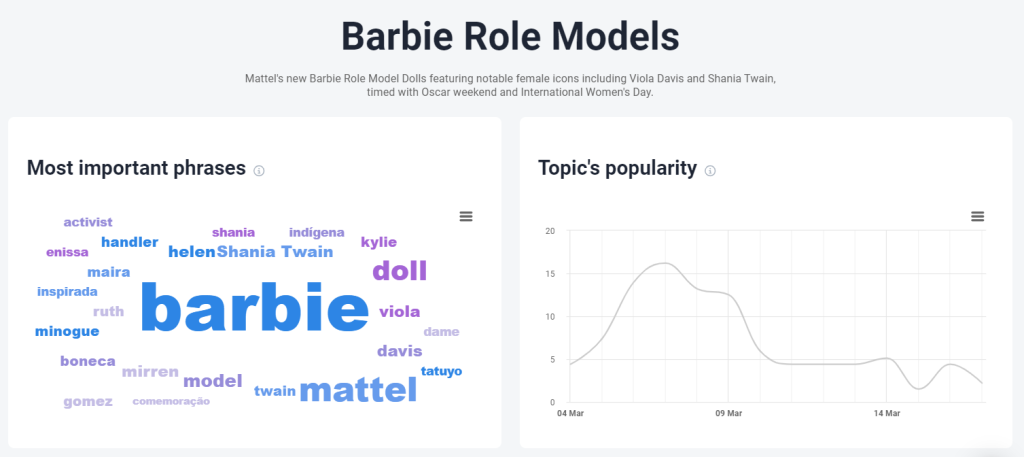The height and width of the screenshot is (457, 1024).
Task: Click the word 'mattel' in the cloud
Action: point(358,390)
